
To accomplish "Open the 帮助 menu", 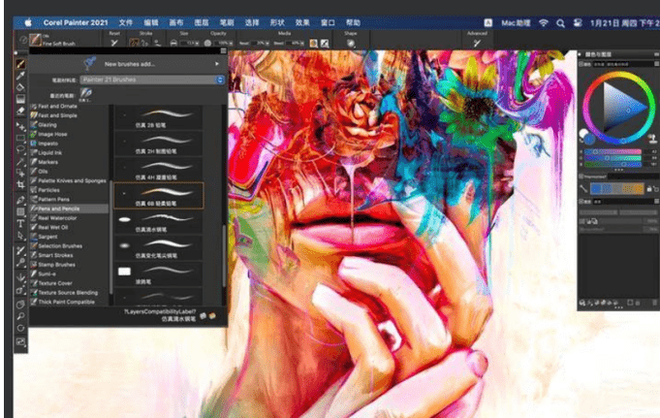I will 353,23.
